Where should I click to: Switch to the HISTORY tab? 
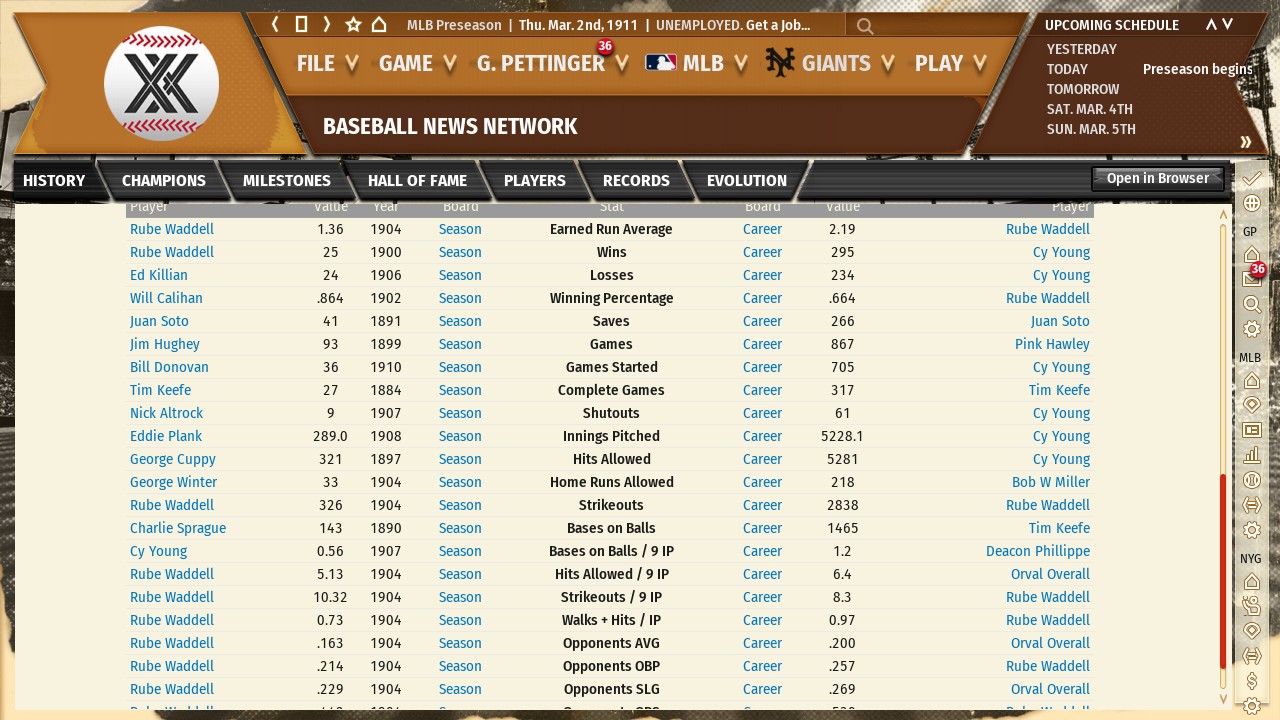54,181
